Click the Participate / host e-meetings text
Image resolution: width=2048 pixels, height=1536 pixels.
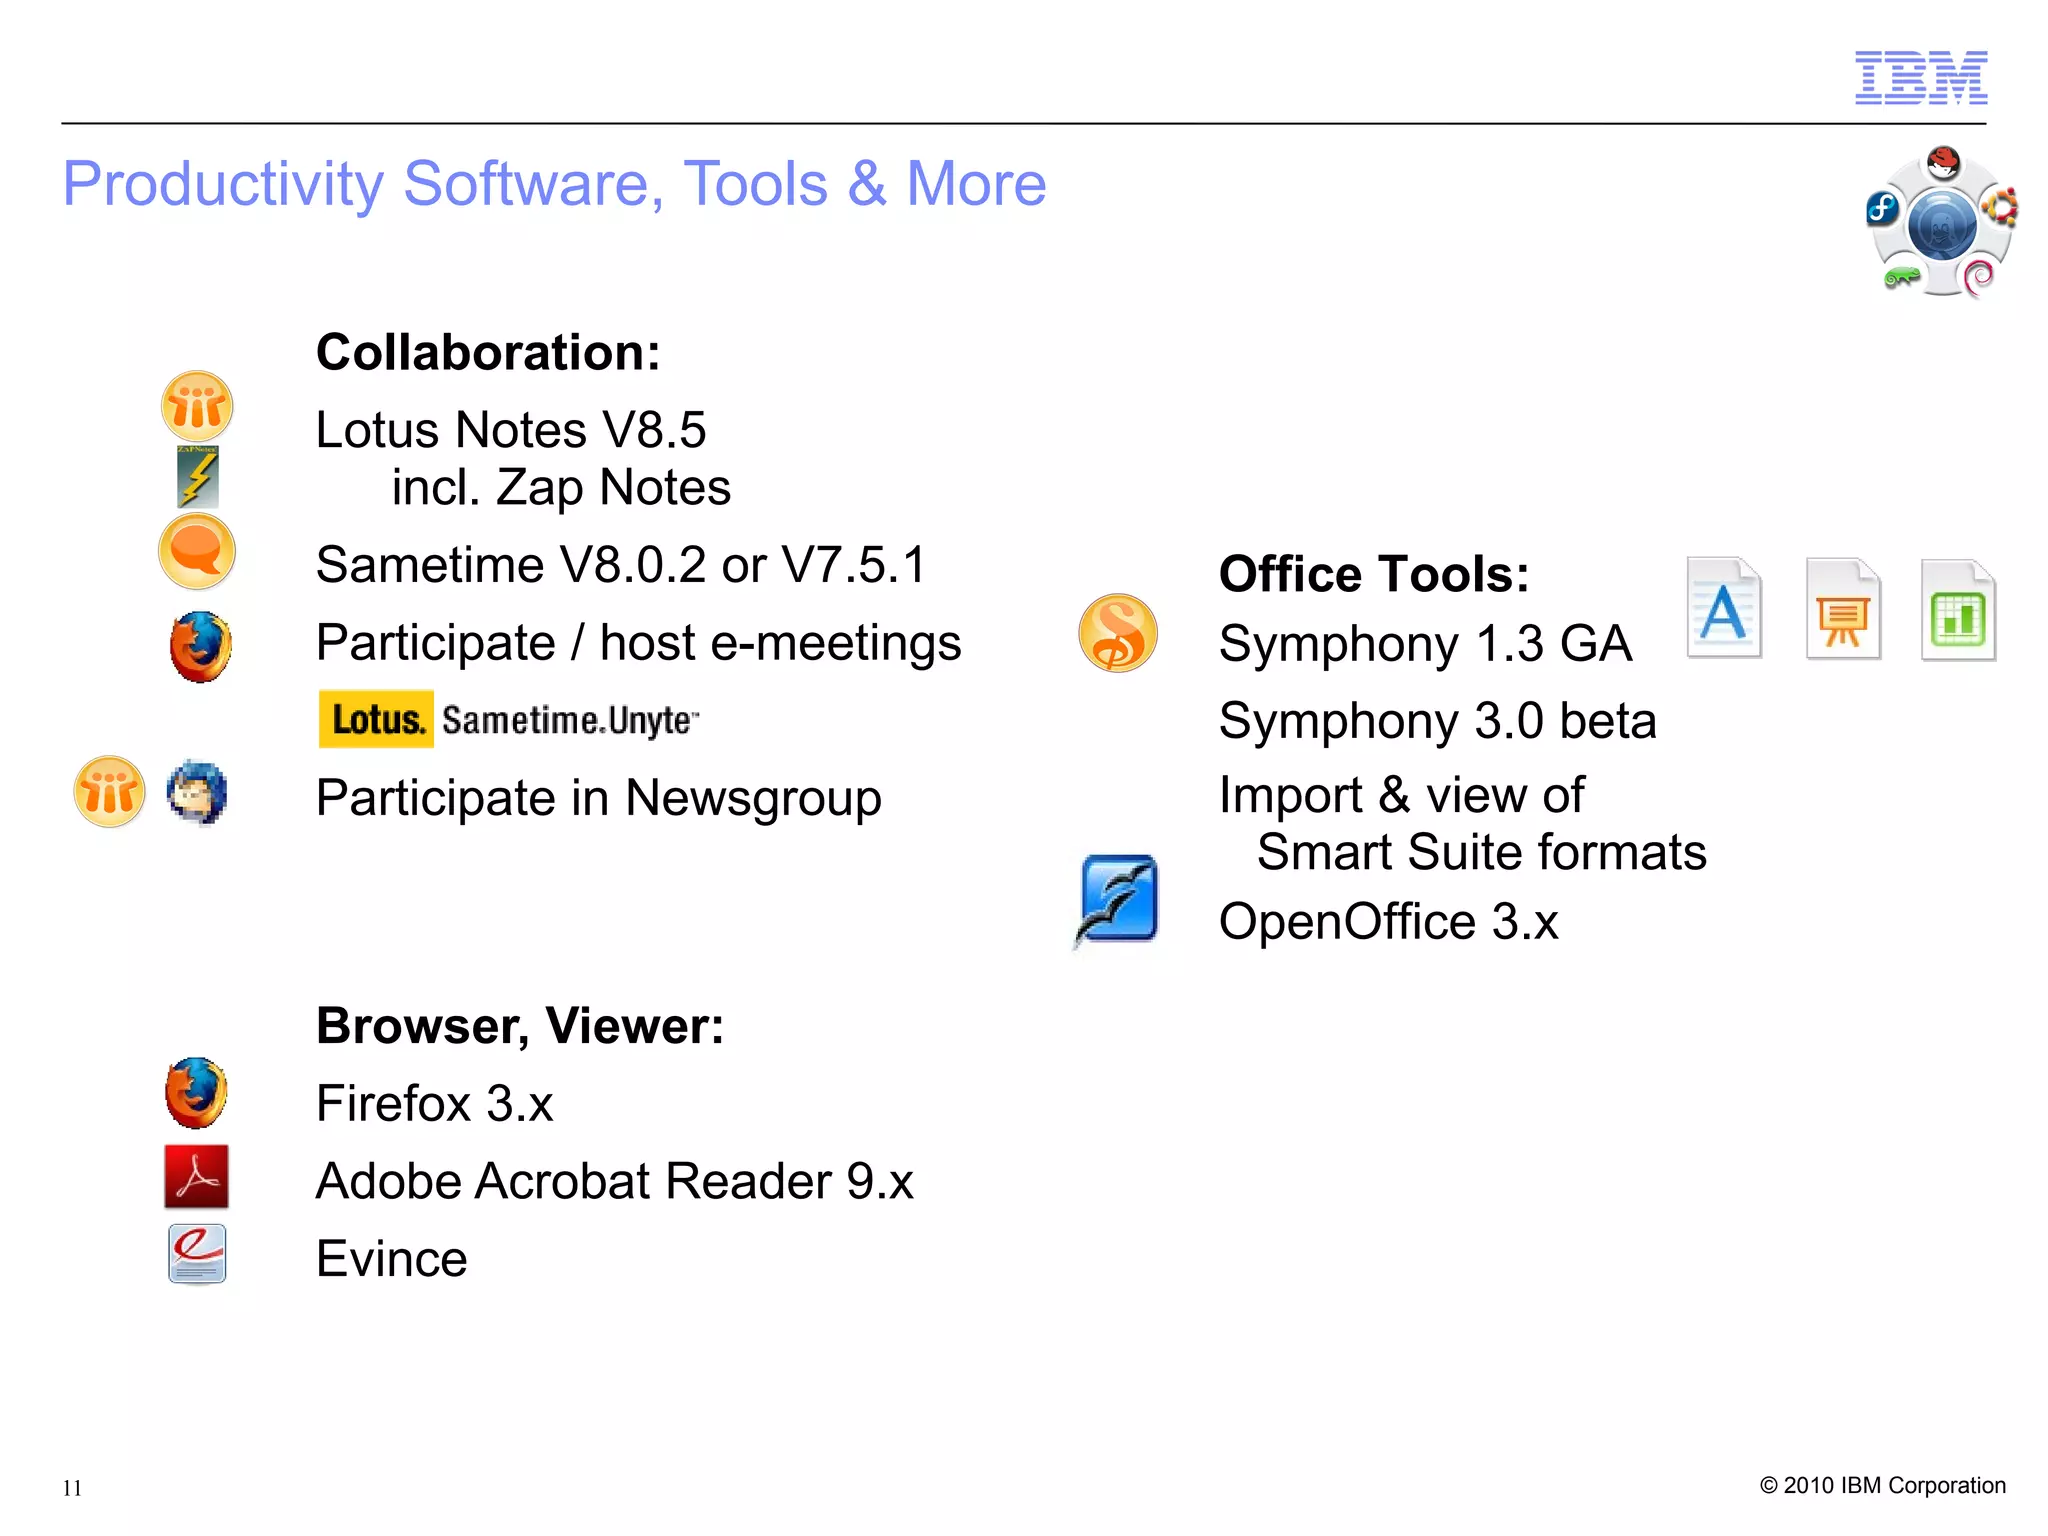coord(639,643)
